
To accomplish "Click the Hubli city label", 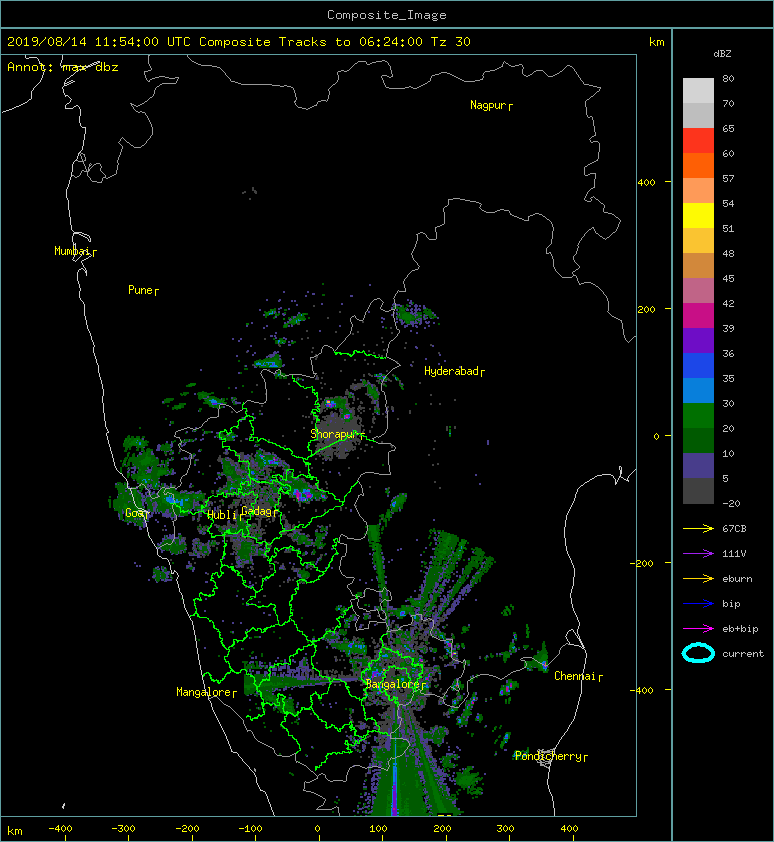I will coord(222,515).
